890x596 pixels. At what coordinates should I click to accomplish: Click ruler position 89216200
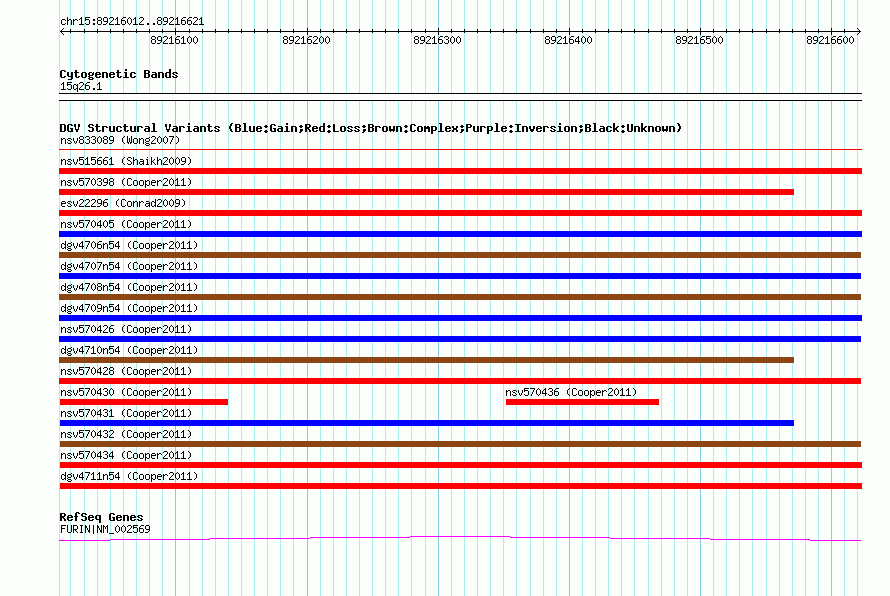[306, 40]
